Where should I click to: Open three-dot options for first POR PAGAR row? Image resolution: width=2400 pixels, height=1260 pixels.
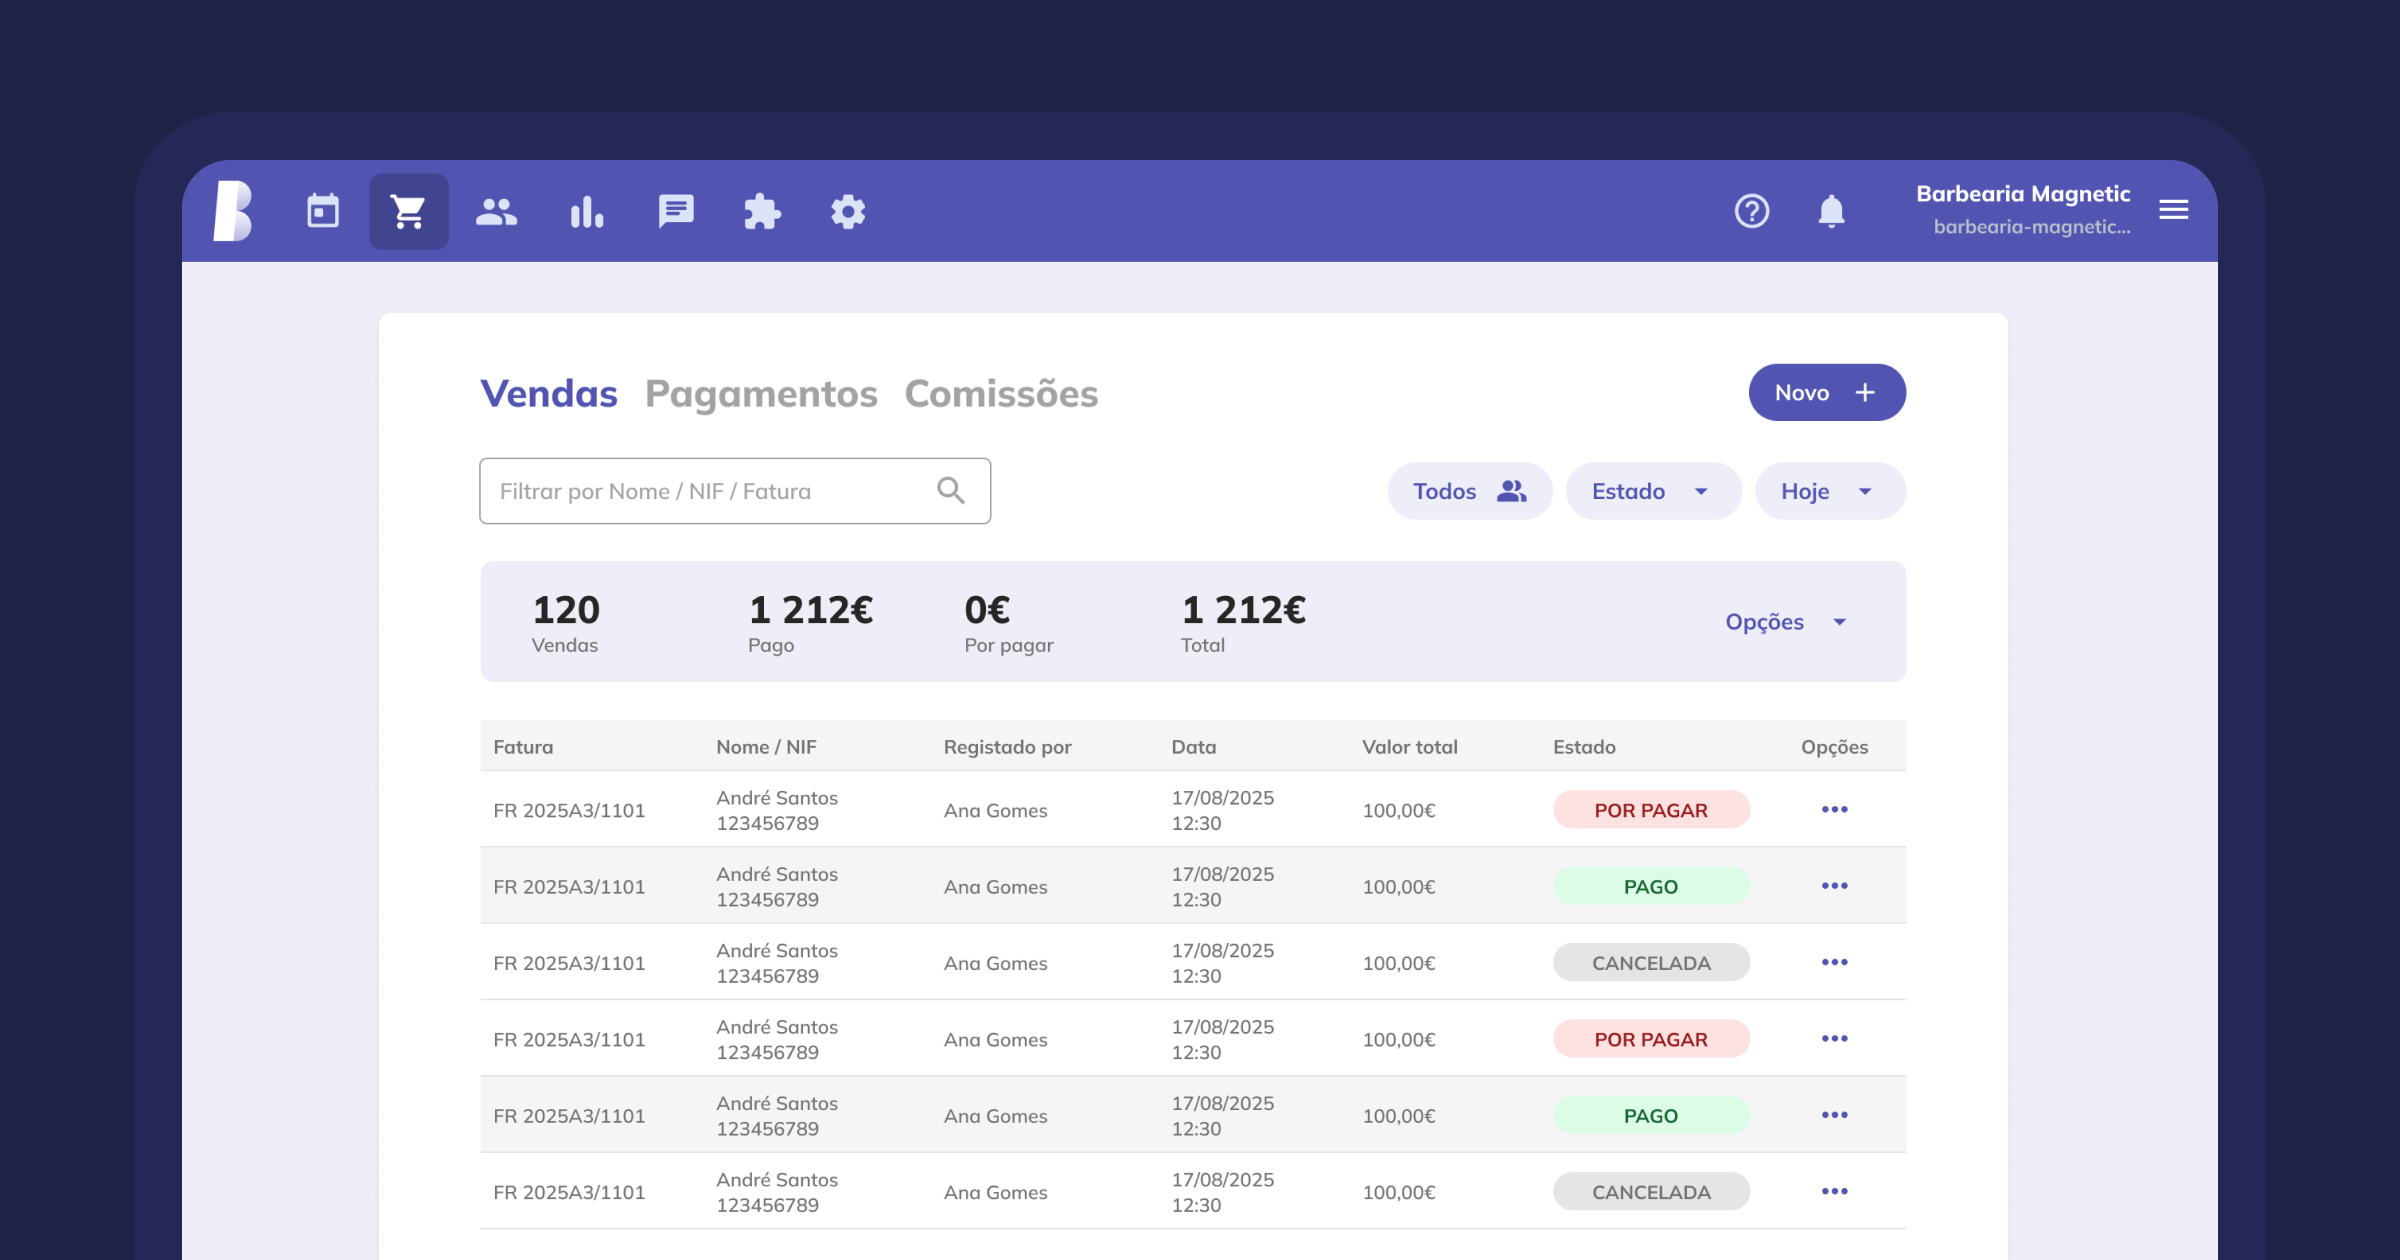point(1834,809)
